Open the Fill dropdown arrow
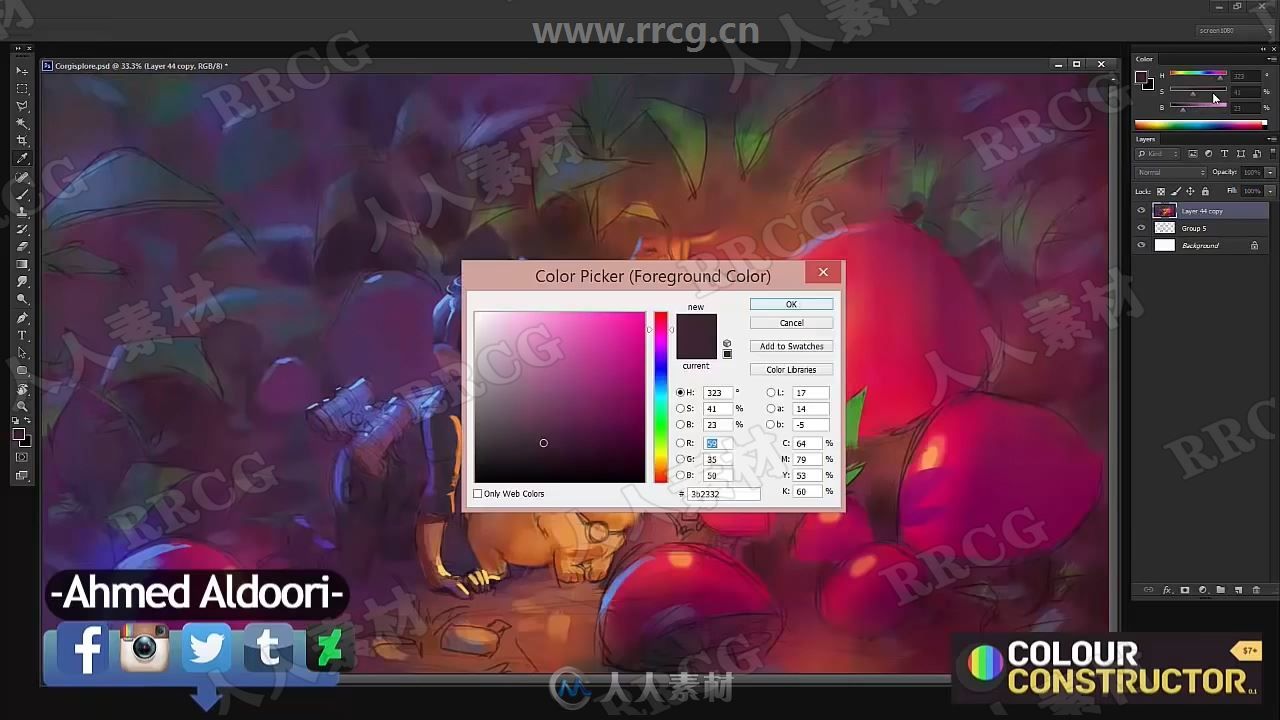The image size is (1280, 720). click(1270, 191)
